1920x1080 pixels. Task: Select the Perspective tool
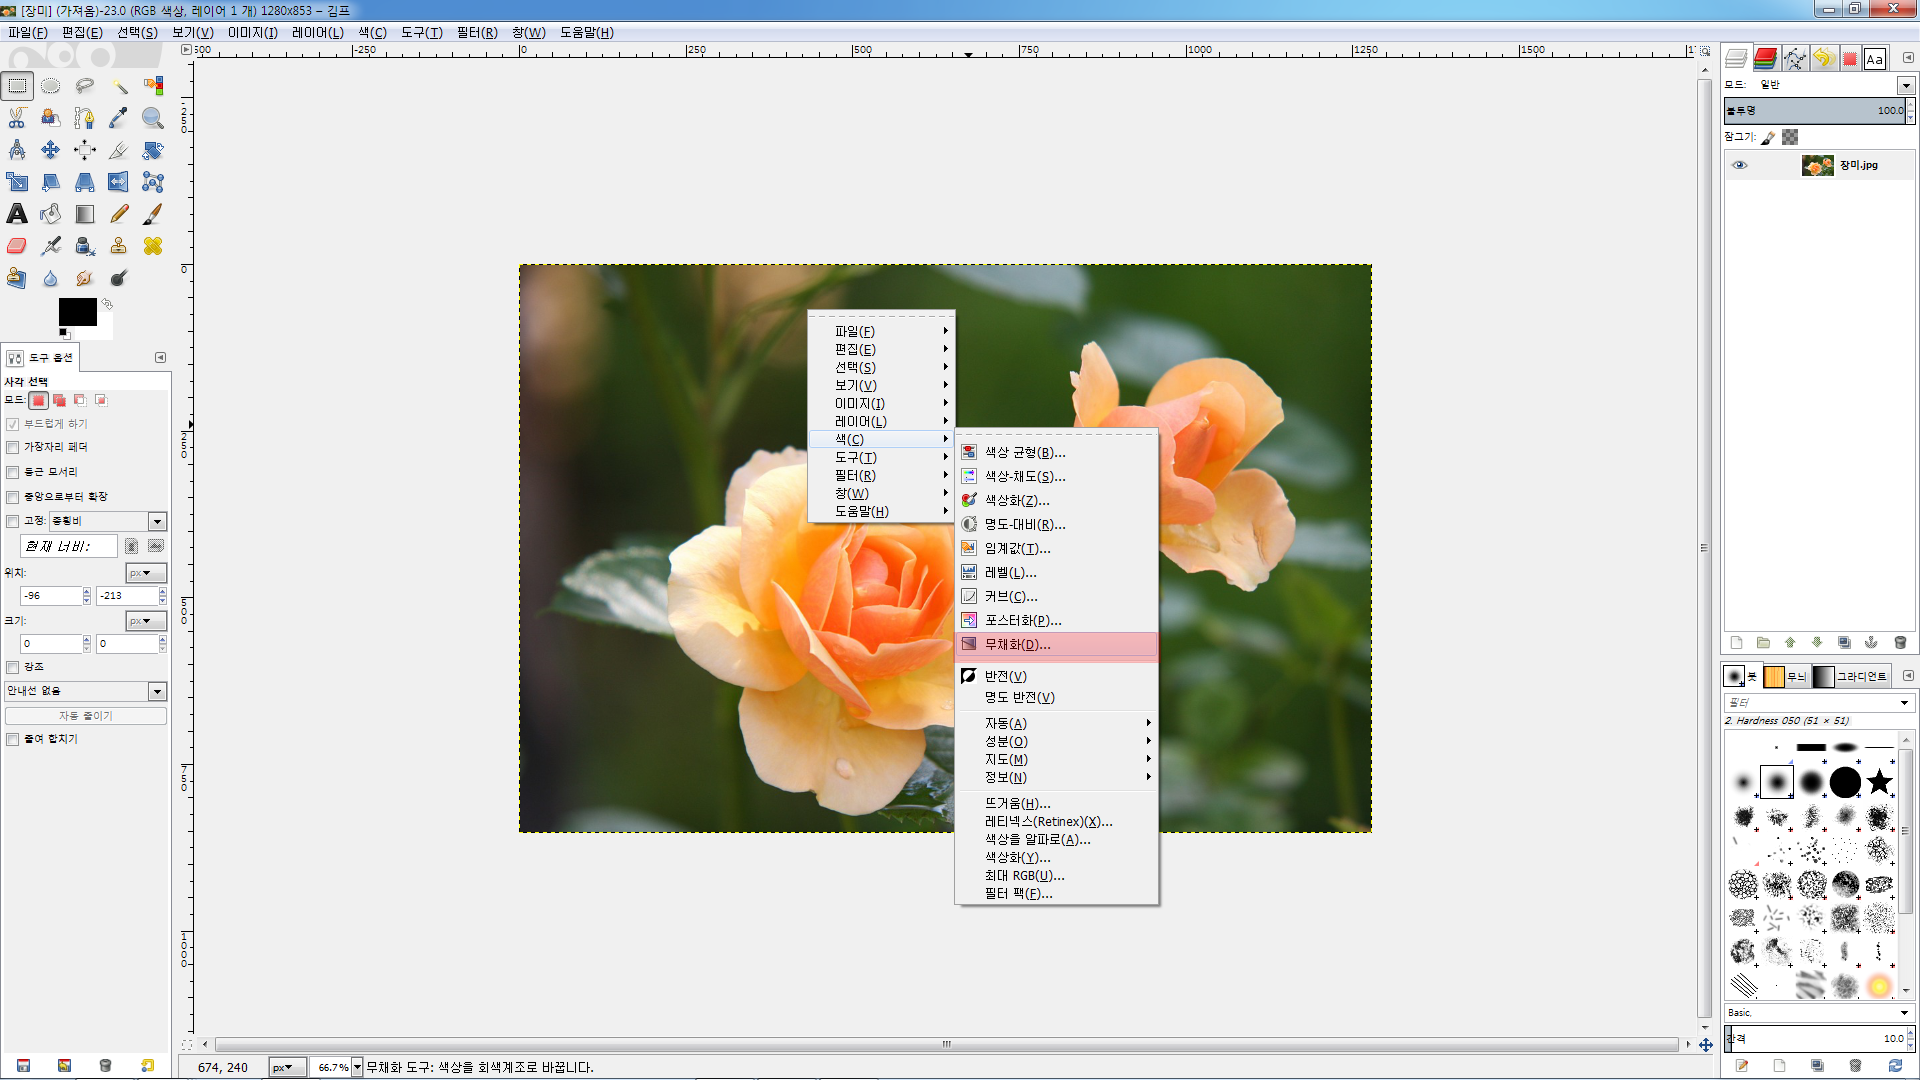pyautogui.click(x=85, y=182)
